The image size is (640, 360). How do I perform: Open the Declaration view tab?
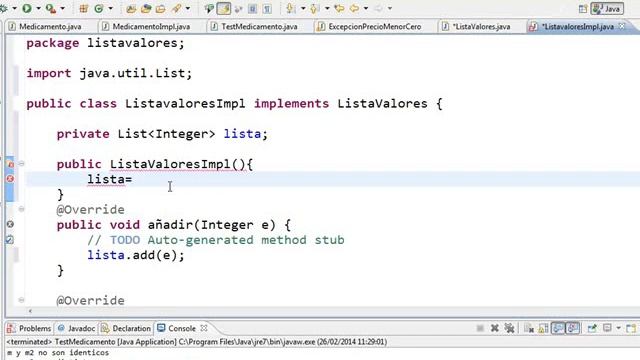coord(126,328)
